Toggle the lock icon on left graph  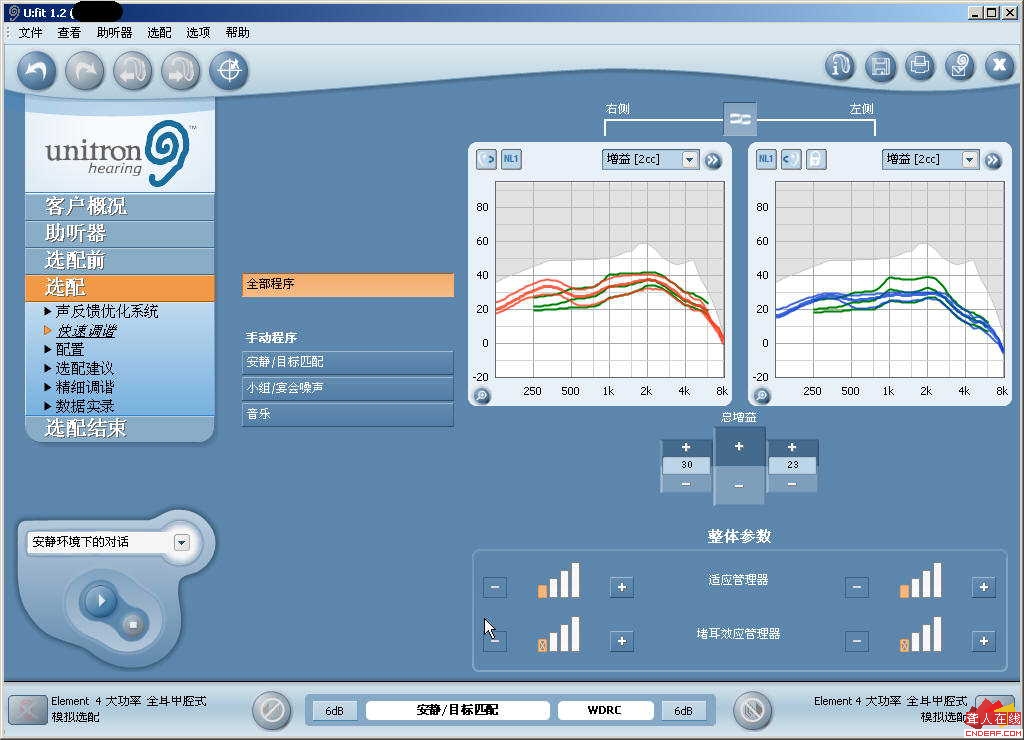816,159
